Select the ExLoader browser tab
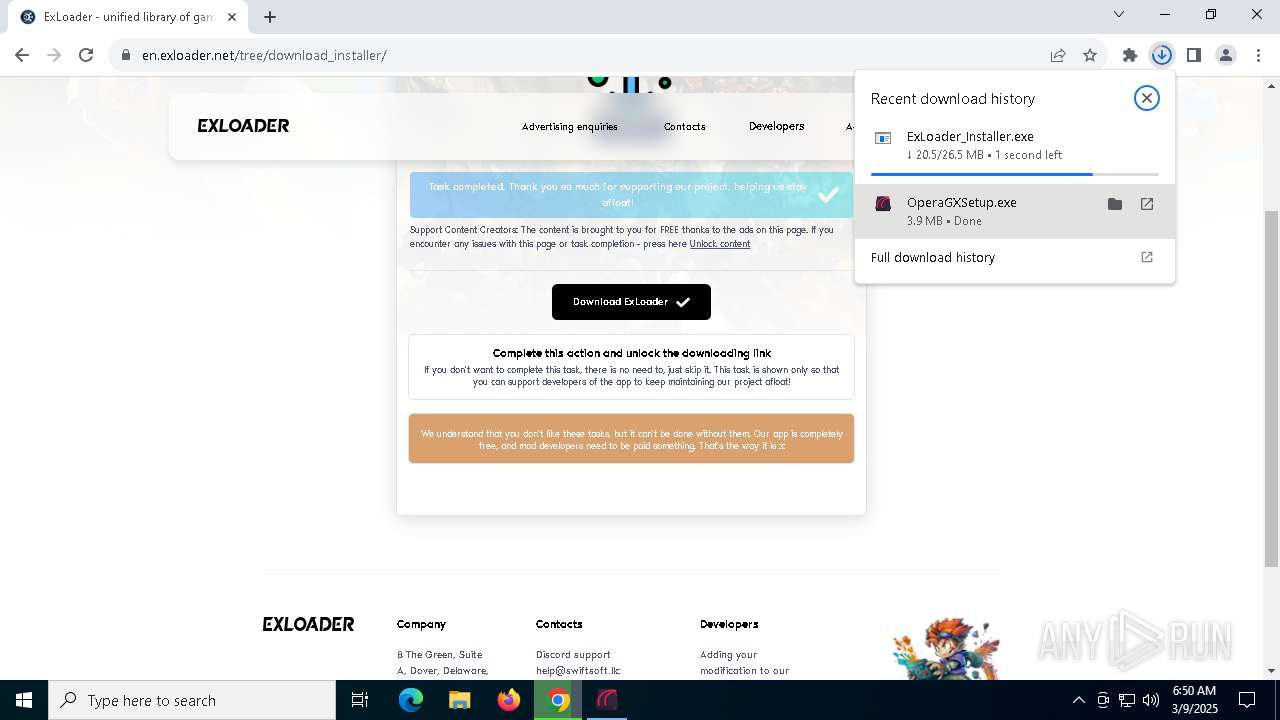 [x=128, y=17]
